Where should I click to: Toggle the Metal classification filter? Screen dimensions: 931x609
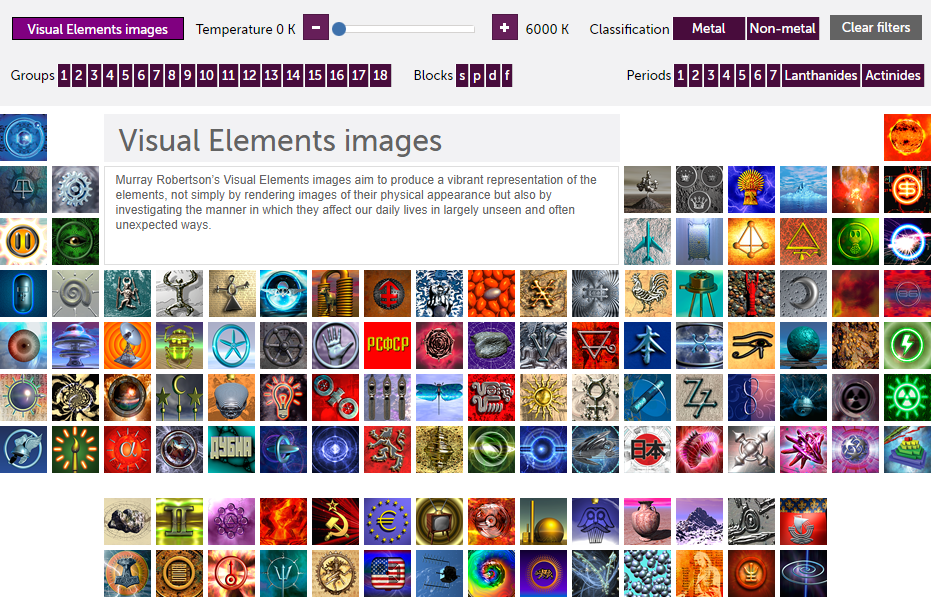click(x=708, y=28)
